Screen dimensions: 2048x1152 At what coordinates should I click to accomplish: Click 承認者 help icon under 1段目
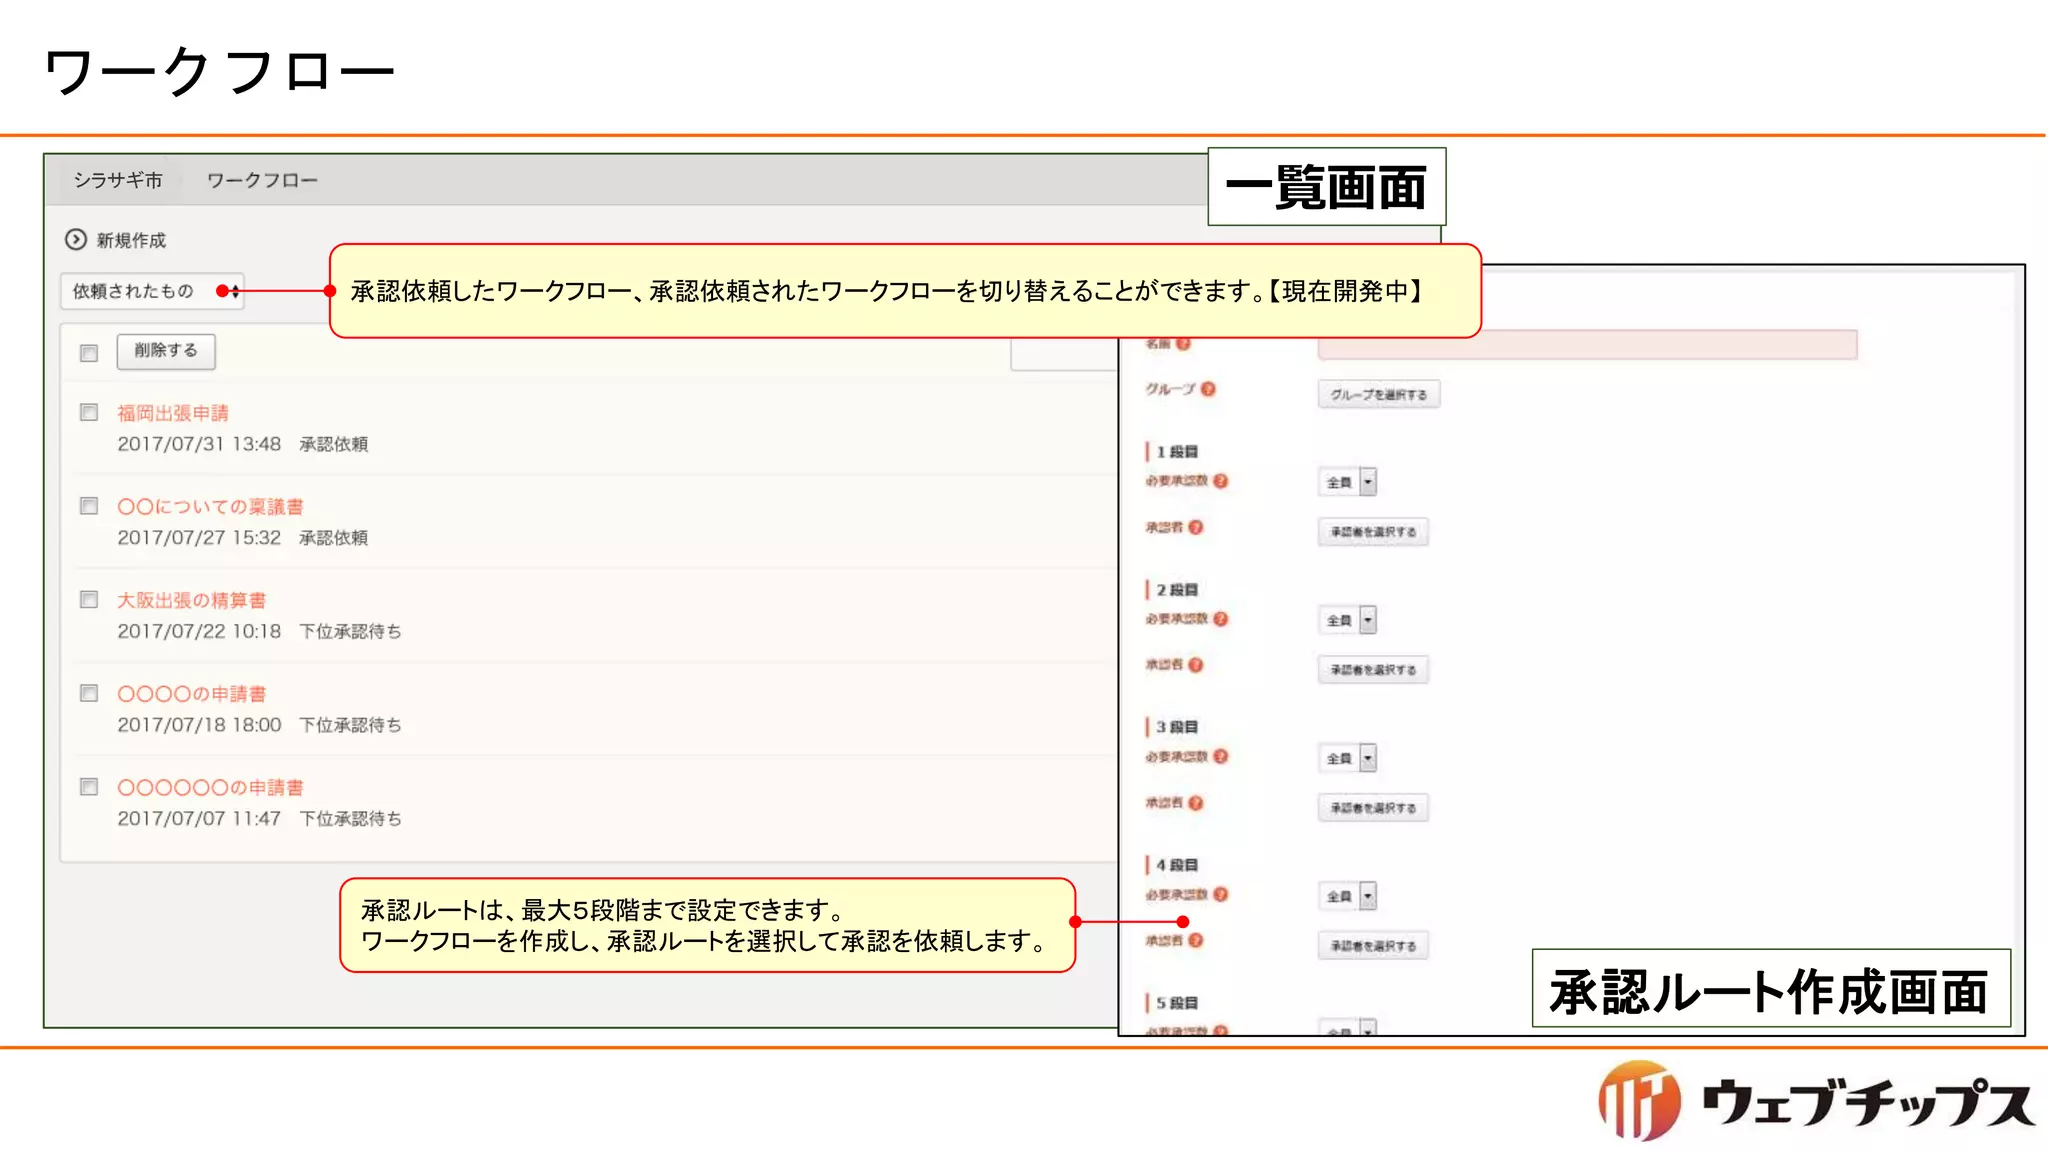(x=1196, y=527)
